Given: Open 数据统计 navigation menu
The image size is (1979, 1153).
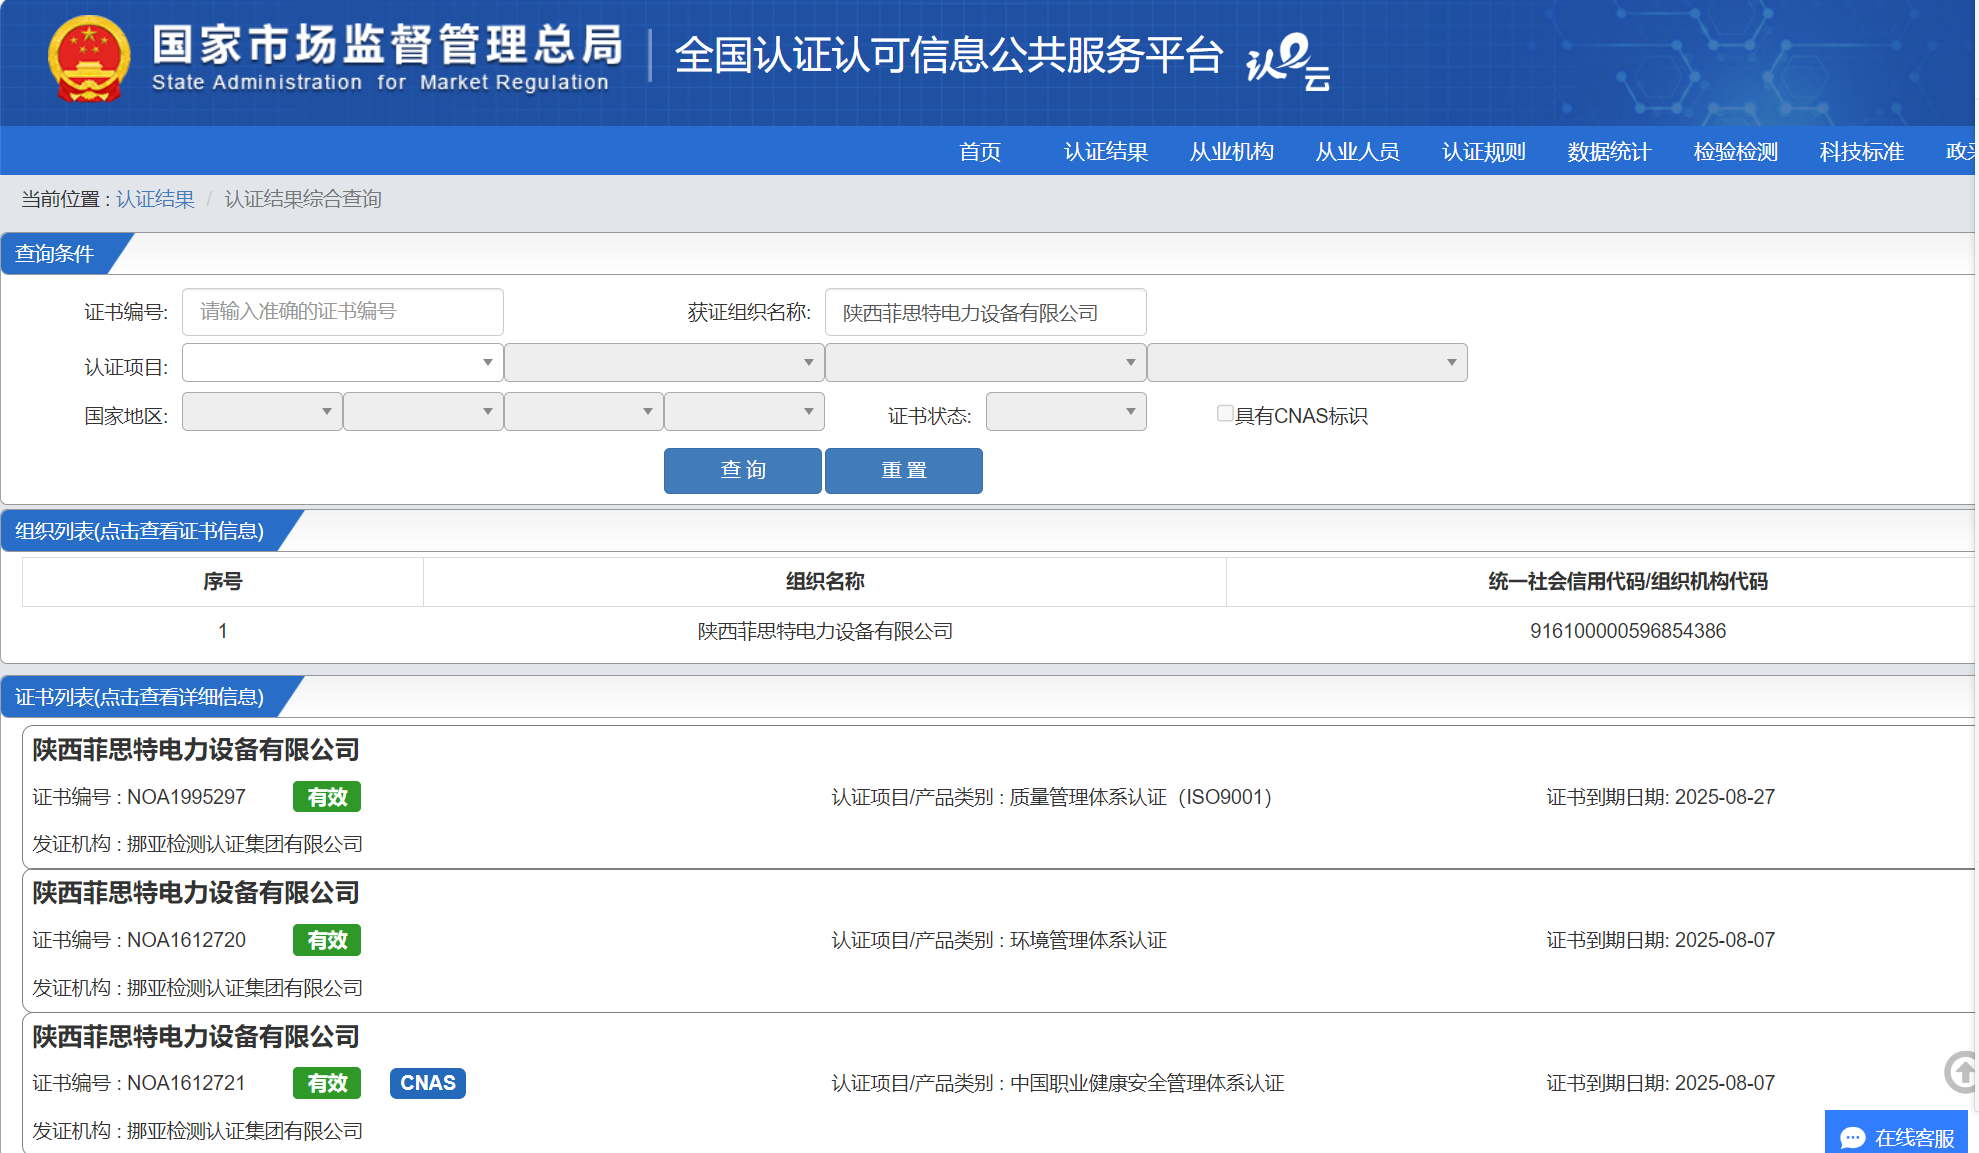Looking at the screenshot, I should click(x=1610, y=151).
